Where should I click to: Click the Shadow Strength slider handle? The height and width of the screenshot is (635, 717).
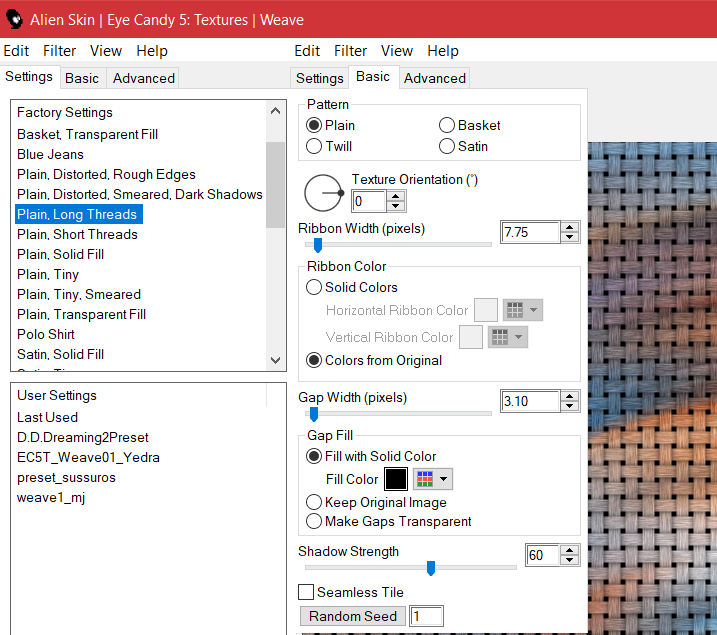click(x=431, y=568)
